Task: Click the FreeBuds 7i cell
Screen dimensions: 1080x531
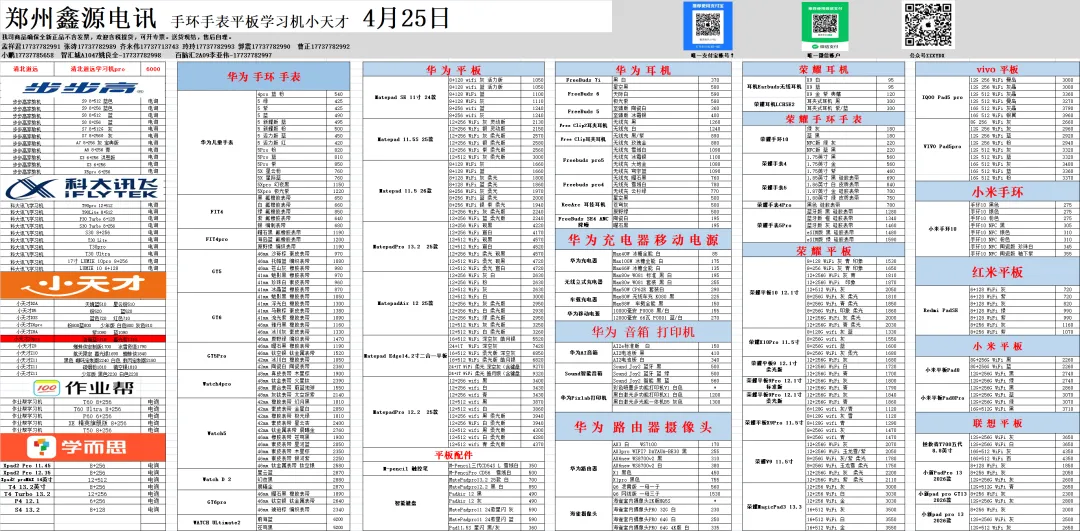Action: click(x=583, y=80)
